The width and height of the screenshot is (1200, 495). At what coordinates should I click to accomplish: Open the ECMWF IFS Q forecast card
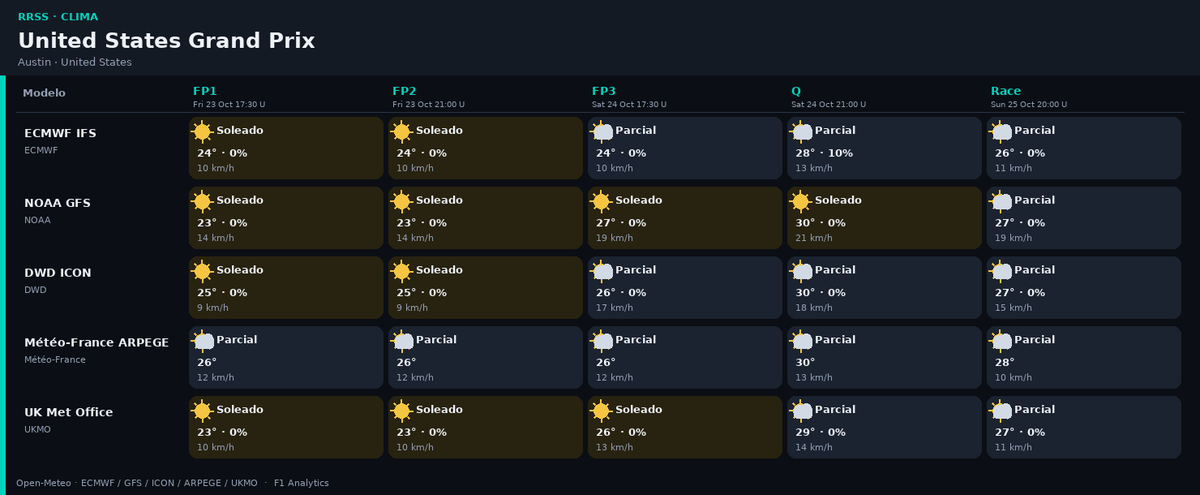pos(884,148)
